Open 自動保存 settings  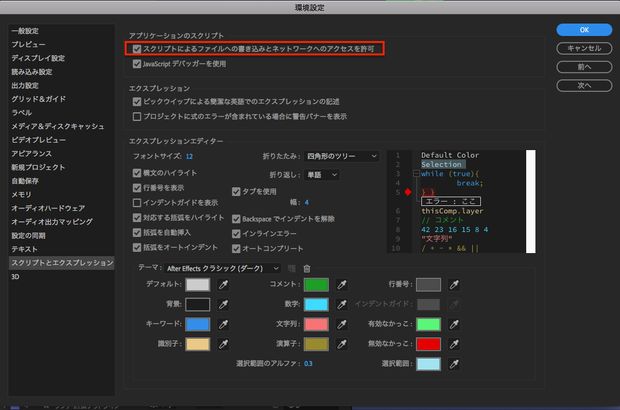click(x=25, y=181)
